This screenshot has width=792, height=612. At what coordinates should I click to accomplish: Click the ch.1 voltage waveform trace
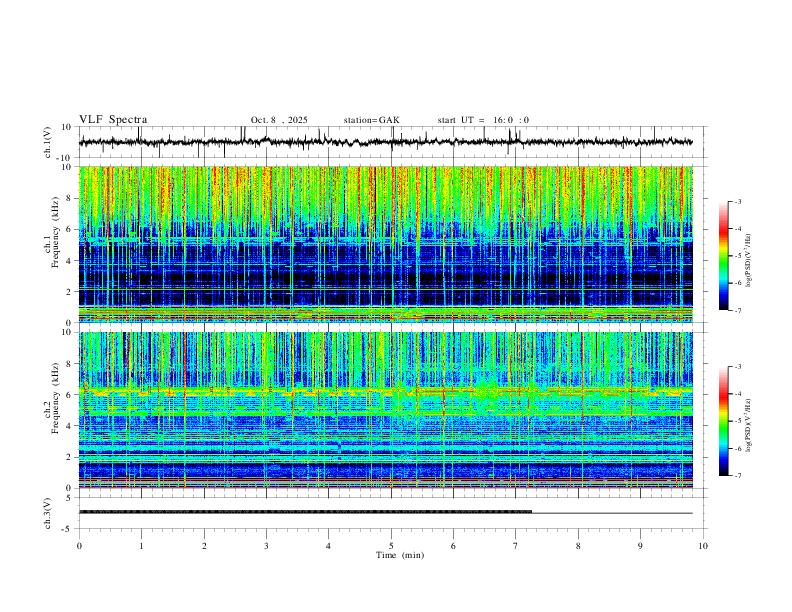point(386,142)
